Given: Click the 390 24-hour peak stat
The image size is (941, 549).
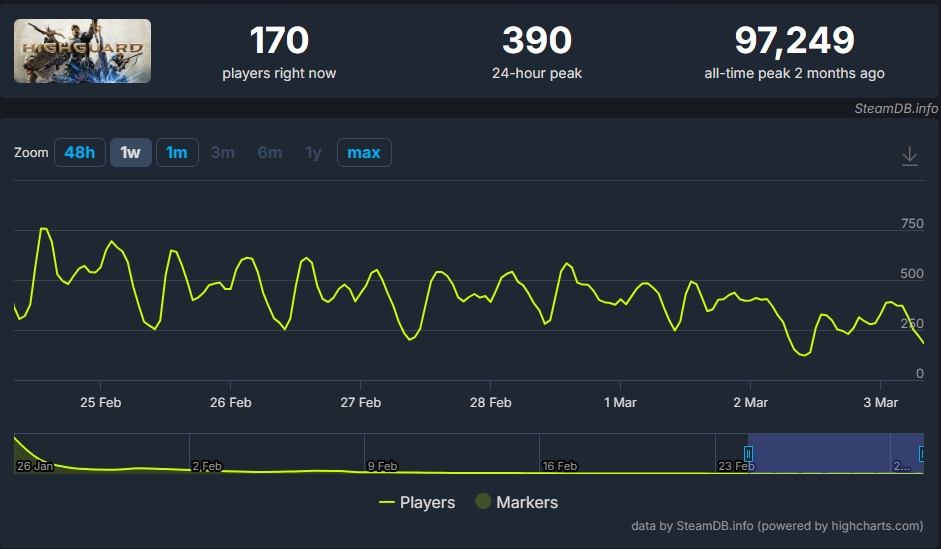Looking at the screenshot, I should (537, 52).
